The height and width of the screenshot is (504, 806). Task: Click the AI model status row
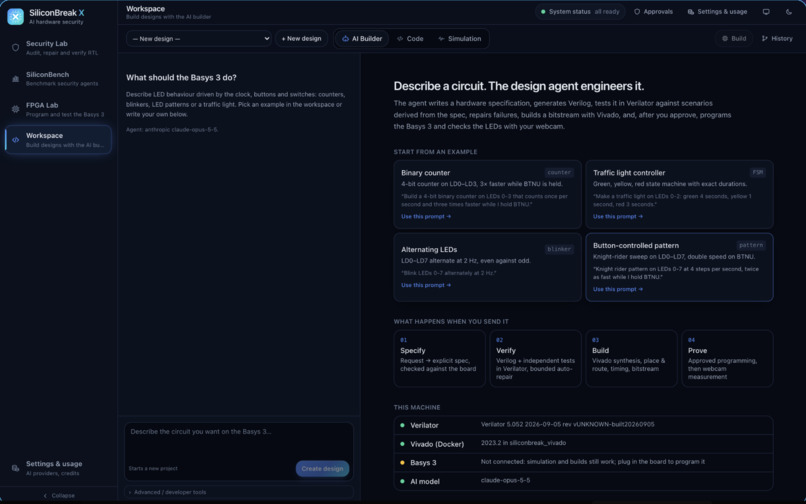click(x=583, y=481)
